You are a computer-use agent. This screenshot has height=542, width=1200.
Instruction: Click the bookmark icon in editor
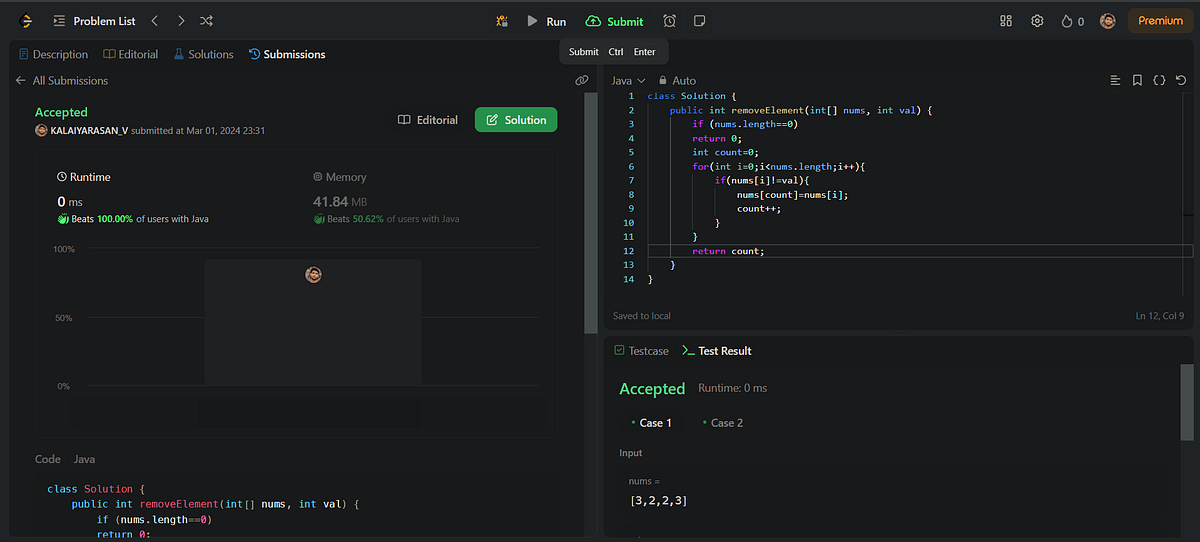click(x=1138, y=80)
